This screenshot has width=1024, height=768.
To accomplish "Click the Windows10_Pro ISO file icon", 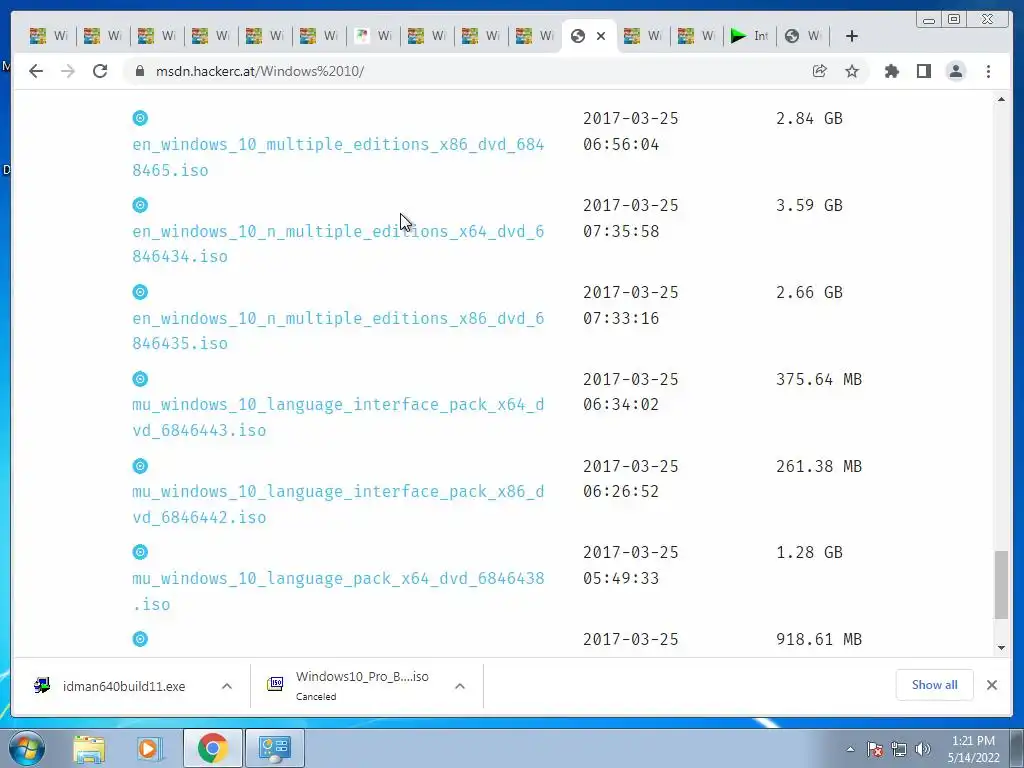I will pyautogui.click(x=275, y=684).
